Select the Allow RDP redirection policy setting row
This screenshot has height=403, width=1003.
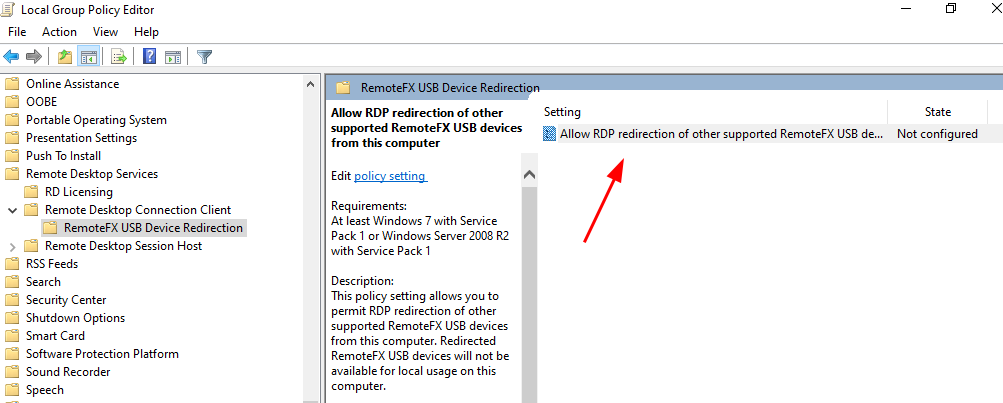(720, 134)
